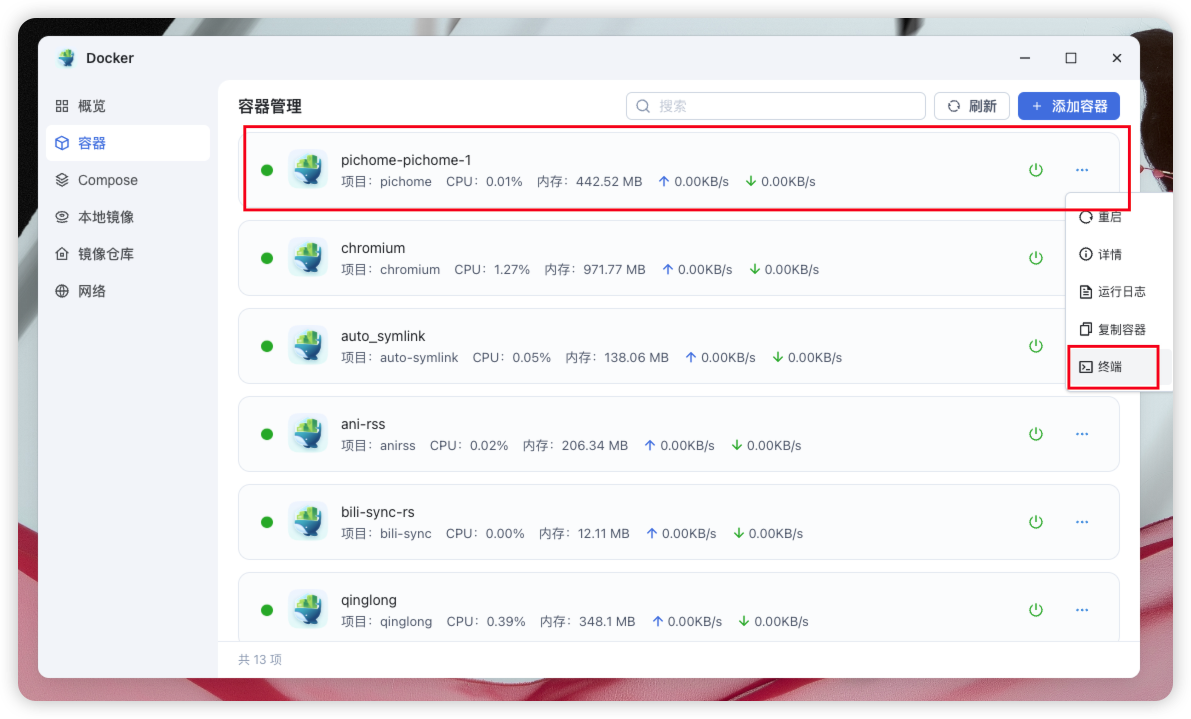Toggle power for auto_symlink container
The image size is (1191, 719).
point(1035,346)
